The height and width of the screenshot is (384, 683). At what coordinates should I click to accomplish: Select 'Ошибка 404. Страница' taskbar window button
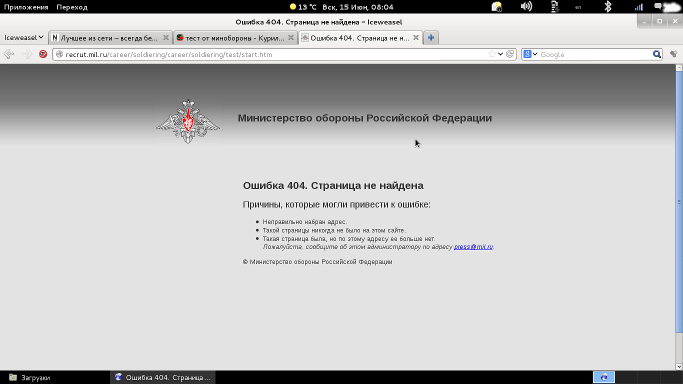click(x=163, y=377)
